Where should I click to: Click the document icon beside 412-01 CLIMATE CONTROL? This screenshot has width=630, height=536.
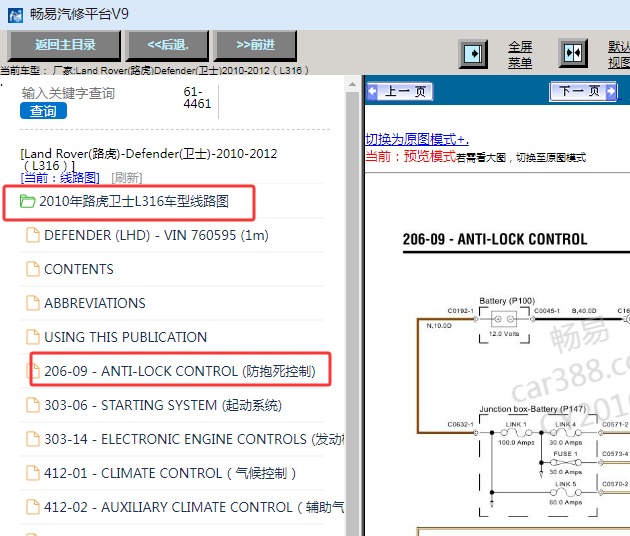(33, 473)
